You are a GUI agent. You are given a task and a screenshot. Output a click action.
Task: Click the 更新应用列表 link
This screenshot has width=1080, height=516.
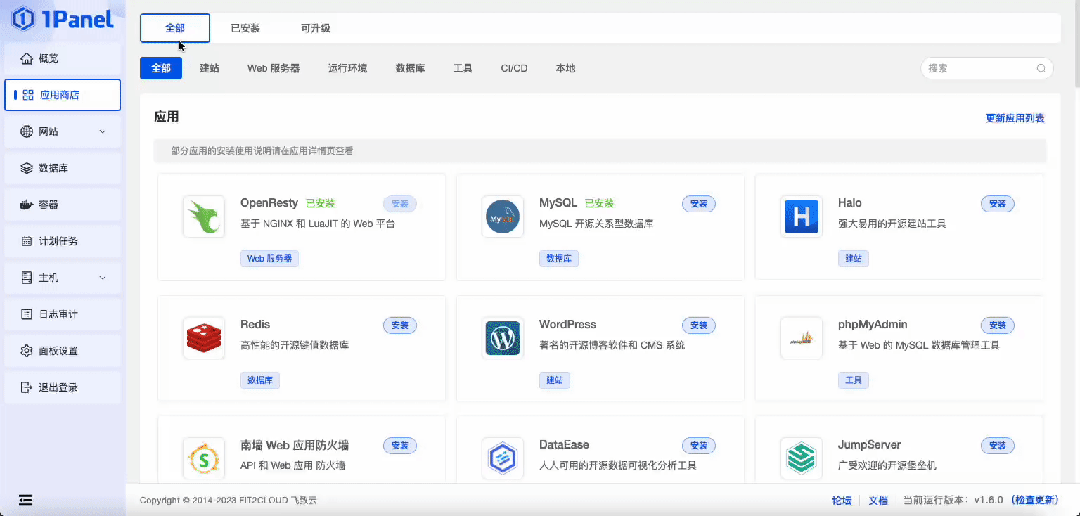1015,118
